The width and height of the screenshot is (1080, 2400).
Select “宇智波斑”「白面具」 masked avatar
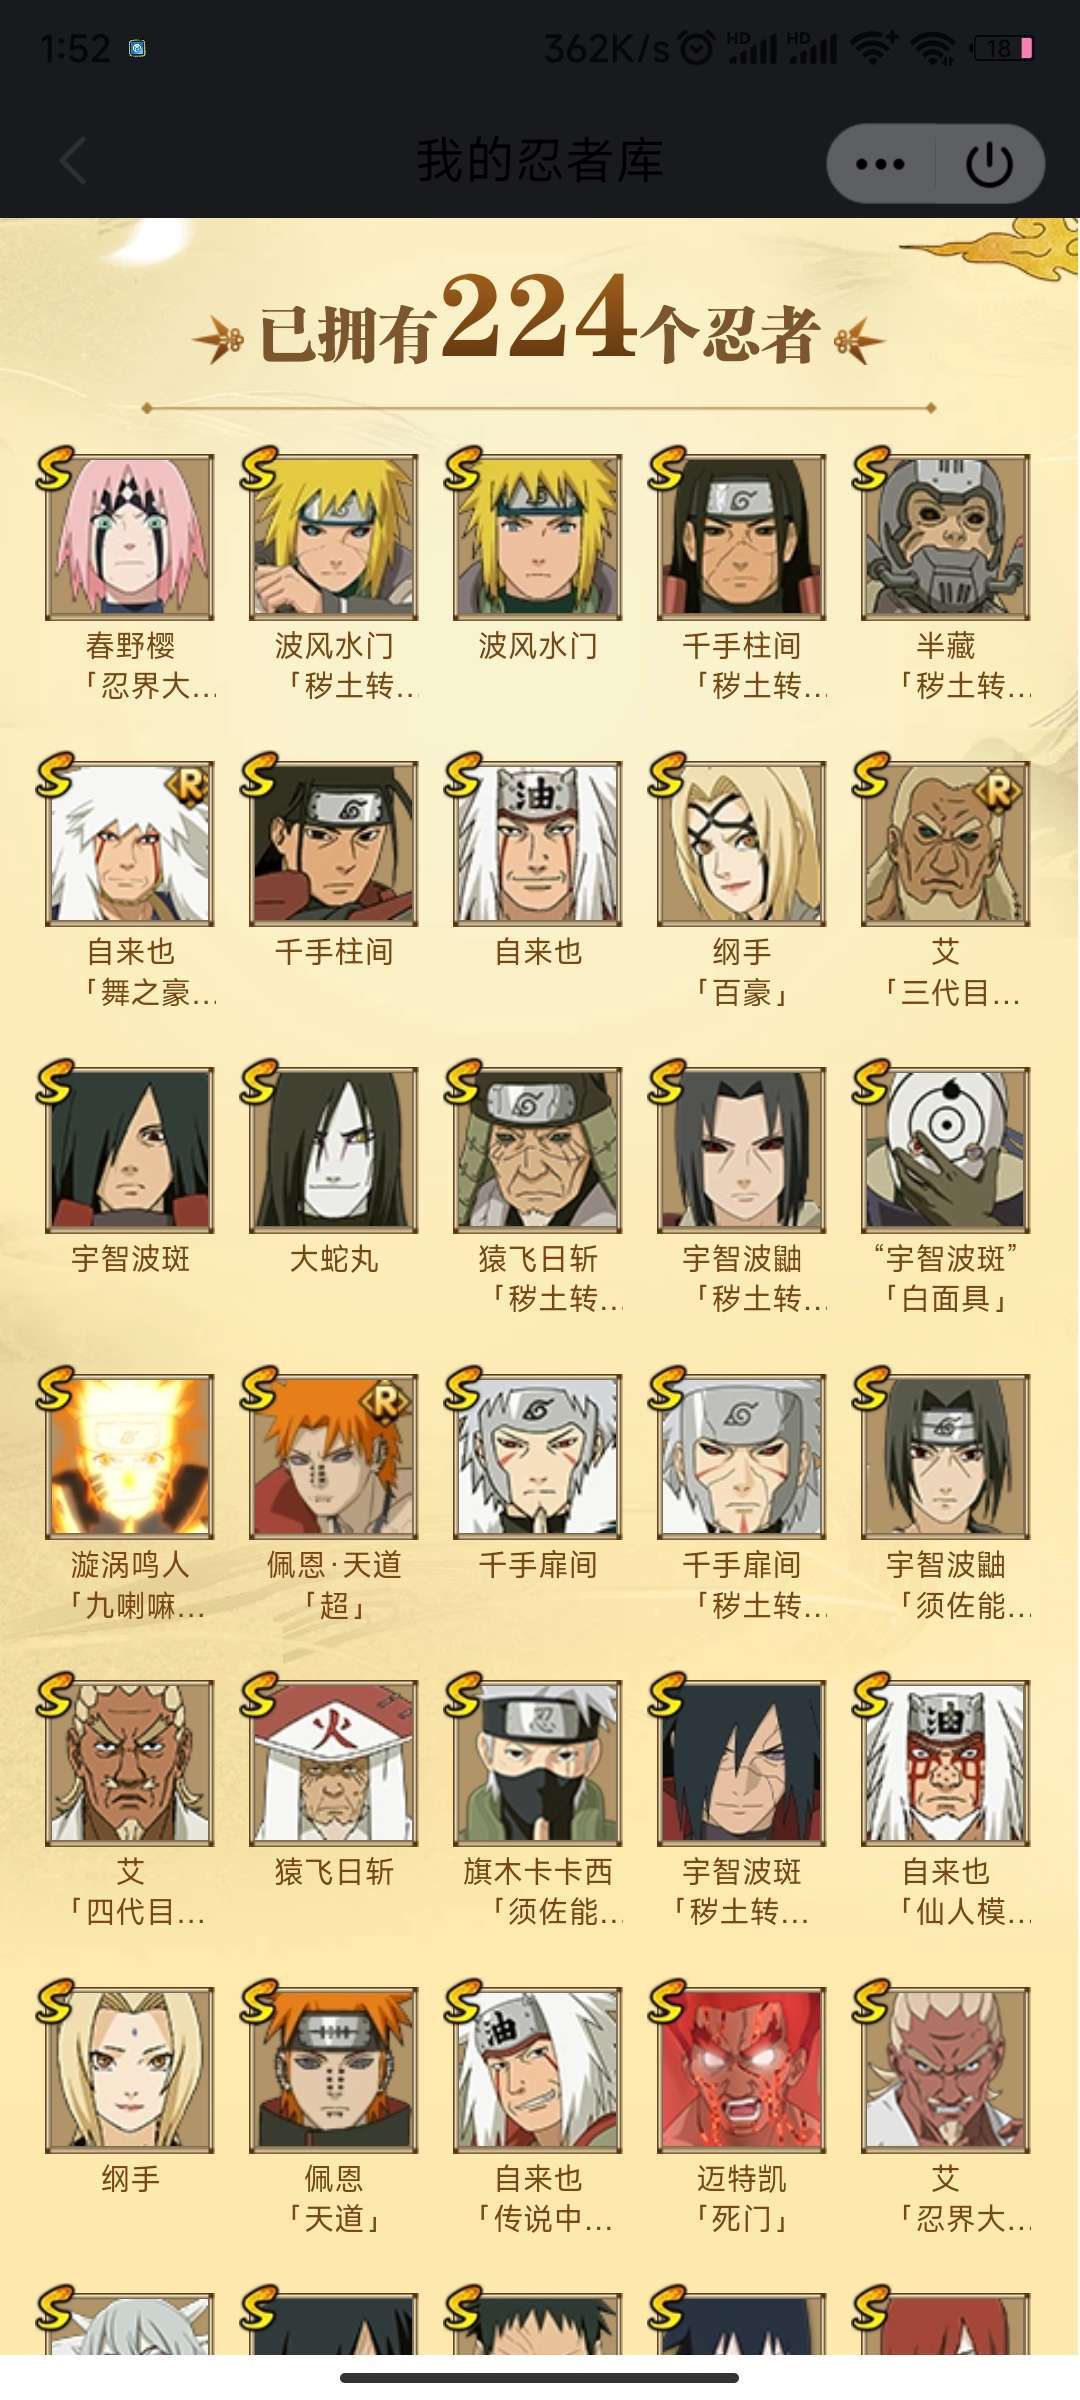[x=945, y=1150]
